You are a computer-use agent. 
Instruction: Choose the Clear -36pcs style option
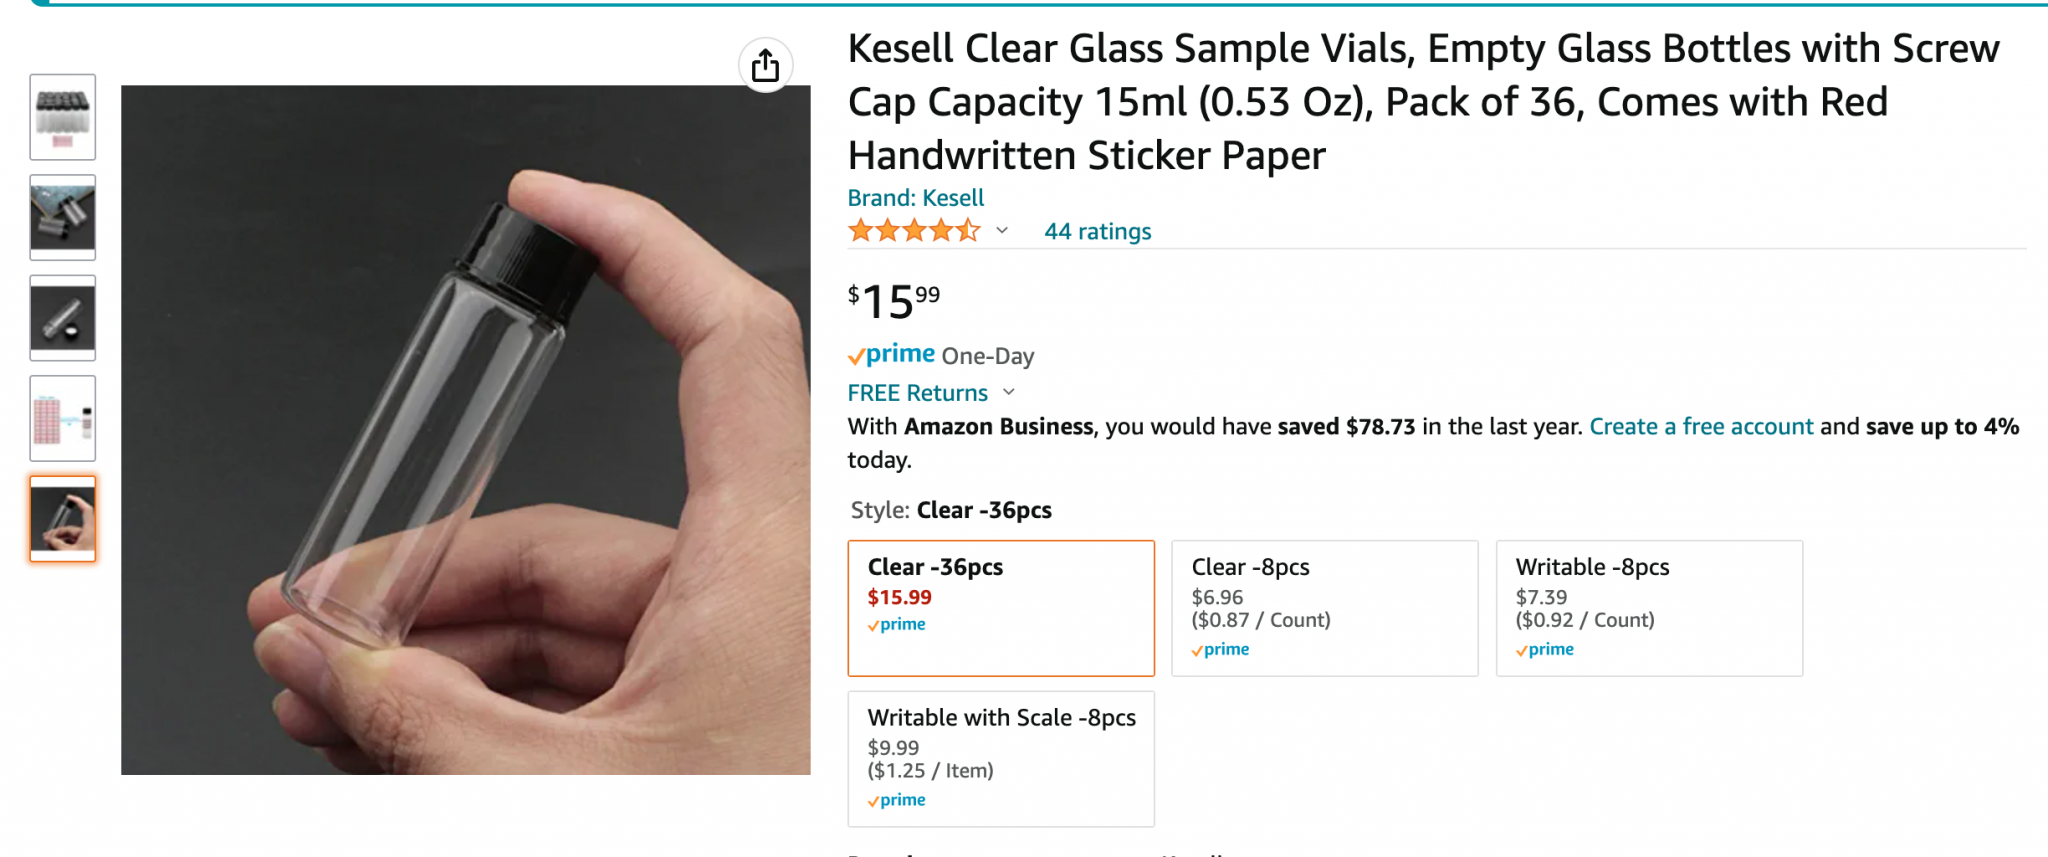(1000, 608)
